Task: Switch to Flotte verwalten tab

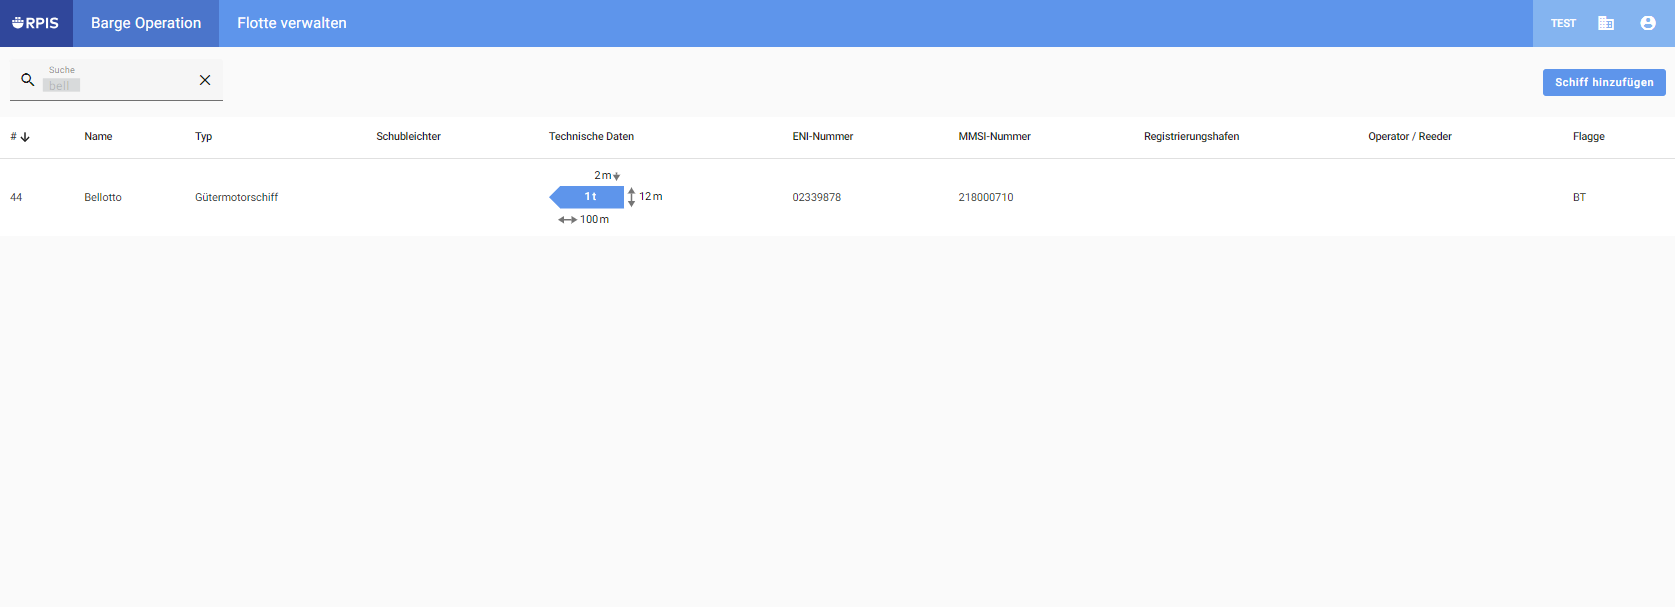Action: pos(292,23)
